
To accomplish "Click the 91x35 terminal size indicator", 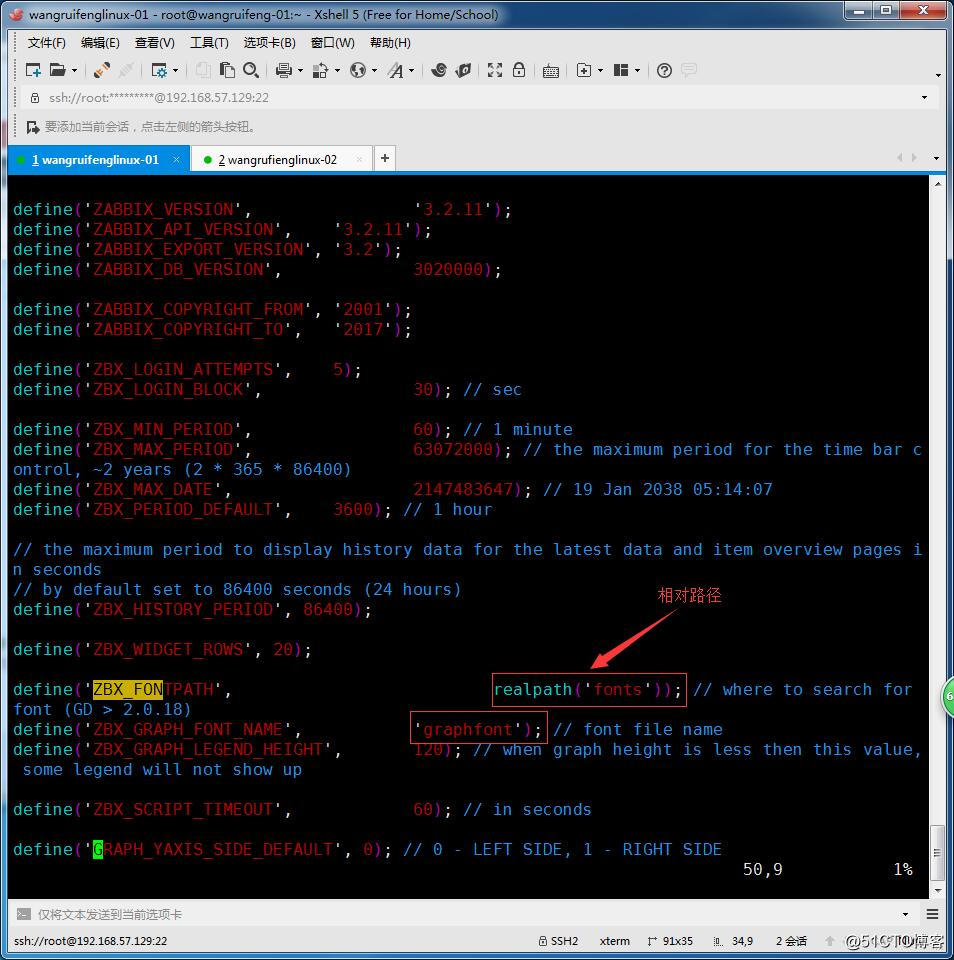I will tap(670, 941).
